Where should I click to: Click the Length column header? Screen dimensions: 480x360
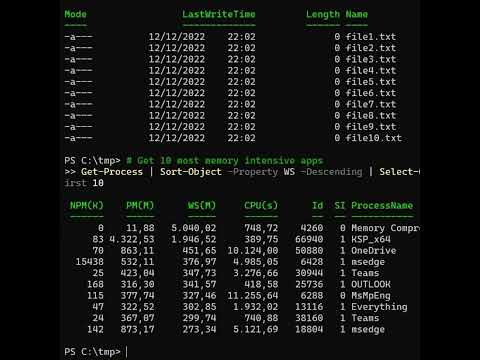pos(323,14)
